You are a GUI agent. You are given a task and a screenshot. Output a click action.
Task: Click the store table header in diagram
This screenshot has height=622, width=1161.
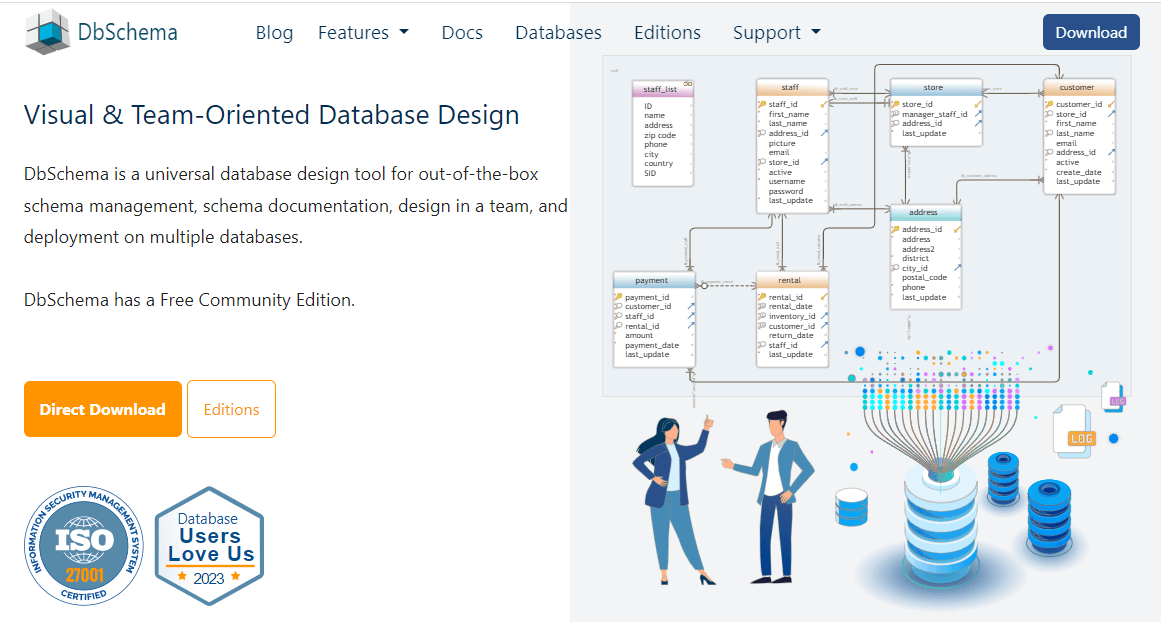click(936, 87)
